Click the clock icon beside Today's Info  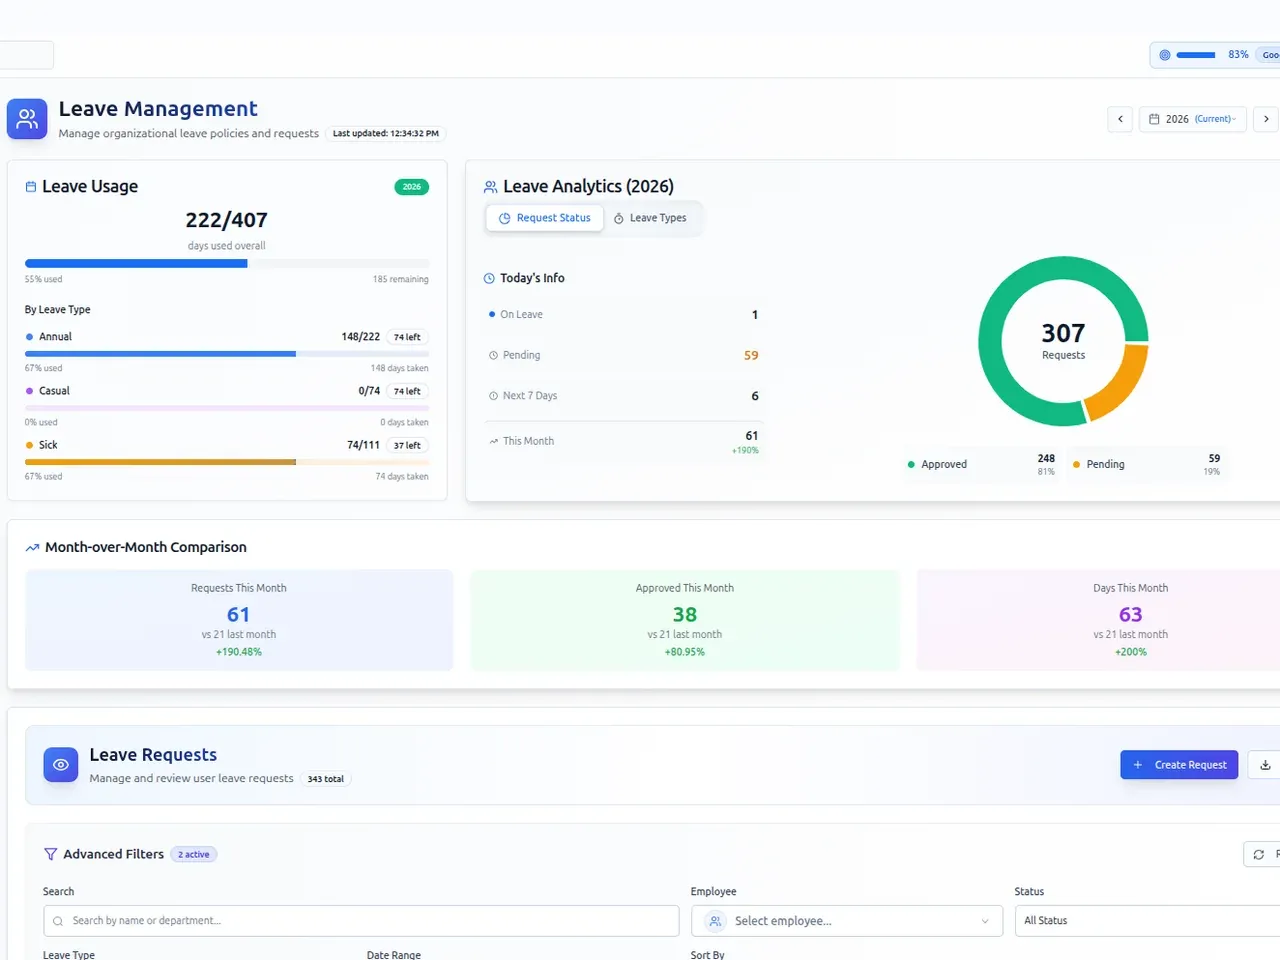489,278
